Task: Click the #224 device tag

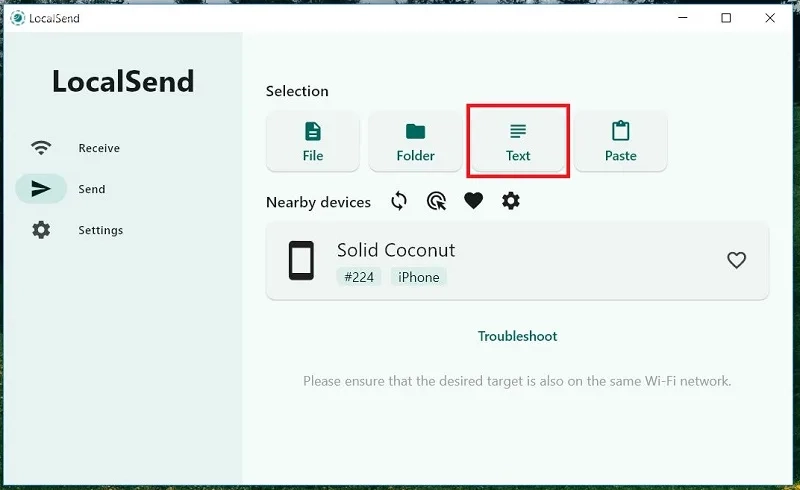Action: [359, 277]
